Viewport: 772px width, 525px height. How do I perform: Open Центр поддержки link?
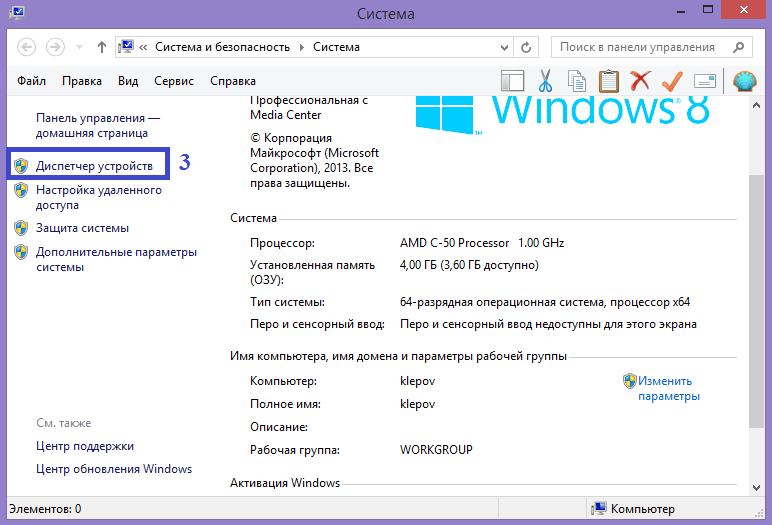click(x=85, y=446)
